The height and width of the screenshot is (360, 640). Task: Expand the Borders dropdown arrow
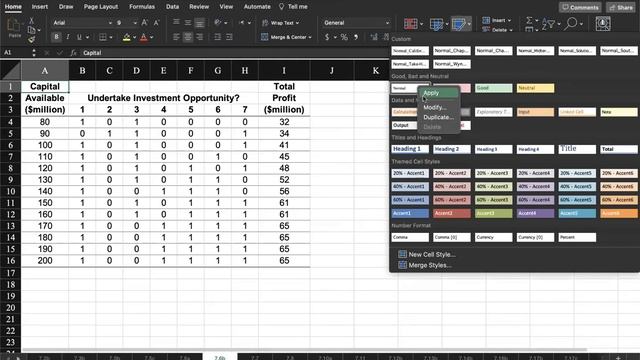click(x=111, y=38)
